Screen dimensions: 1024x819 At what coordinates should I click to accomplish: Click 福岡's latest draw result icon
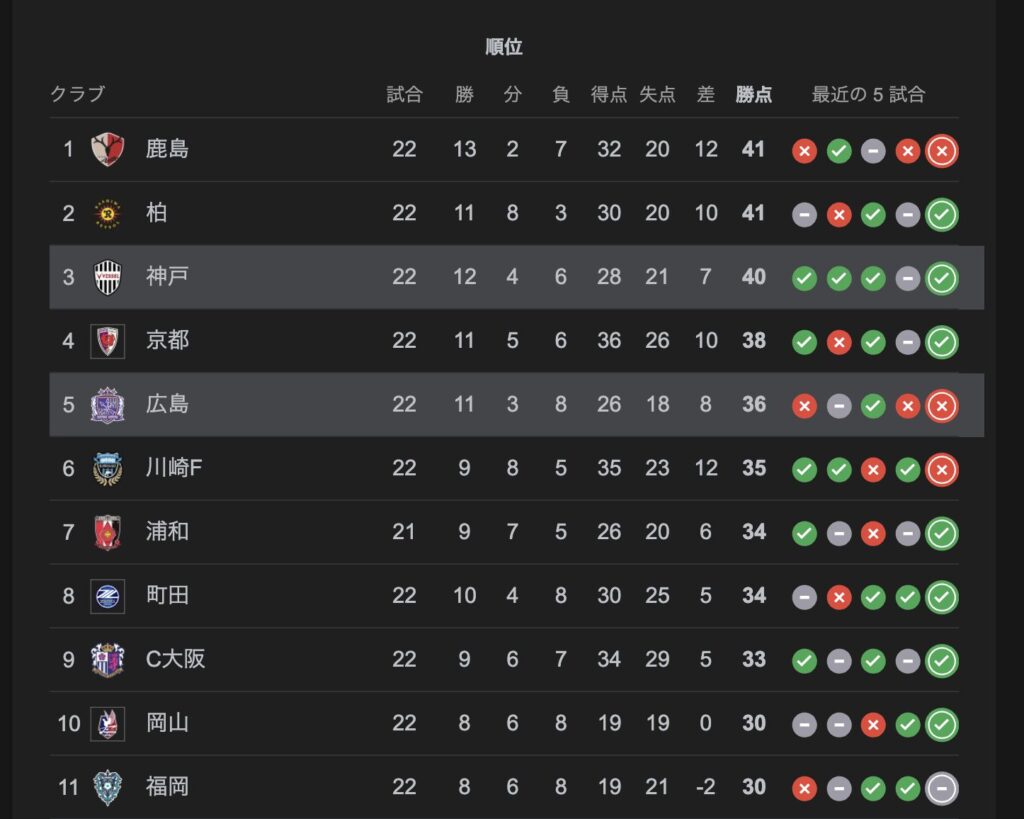click(942, 788)
